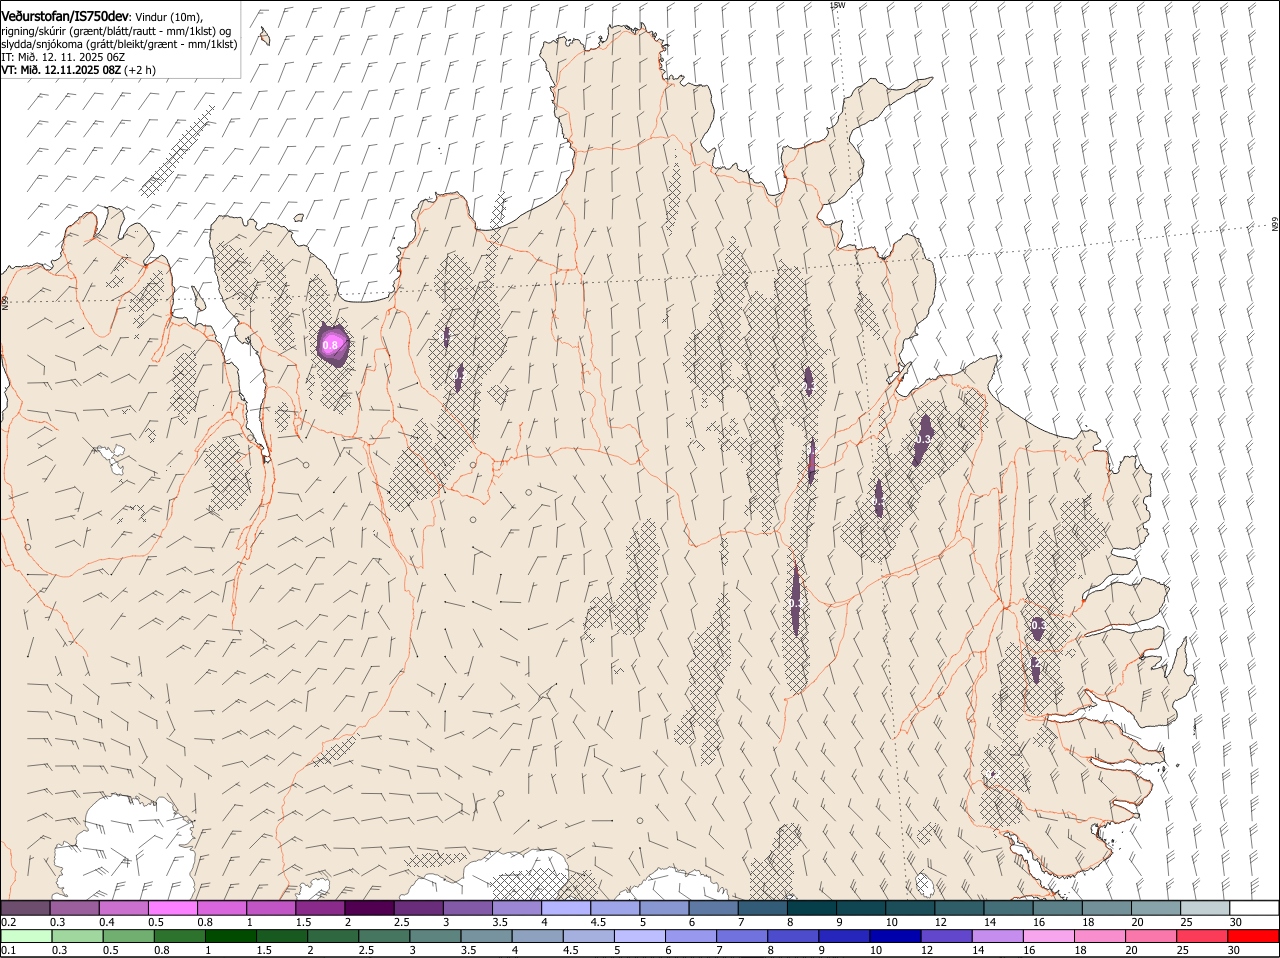Click the 'IT: Mið. 12. 11. 2025 06Z' line
Screen dimensions: 1280x958
(x=63, y=57)
